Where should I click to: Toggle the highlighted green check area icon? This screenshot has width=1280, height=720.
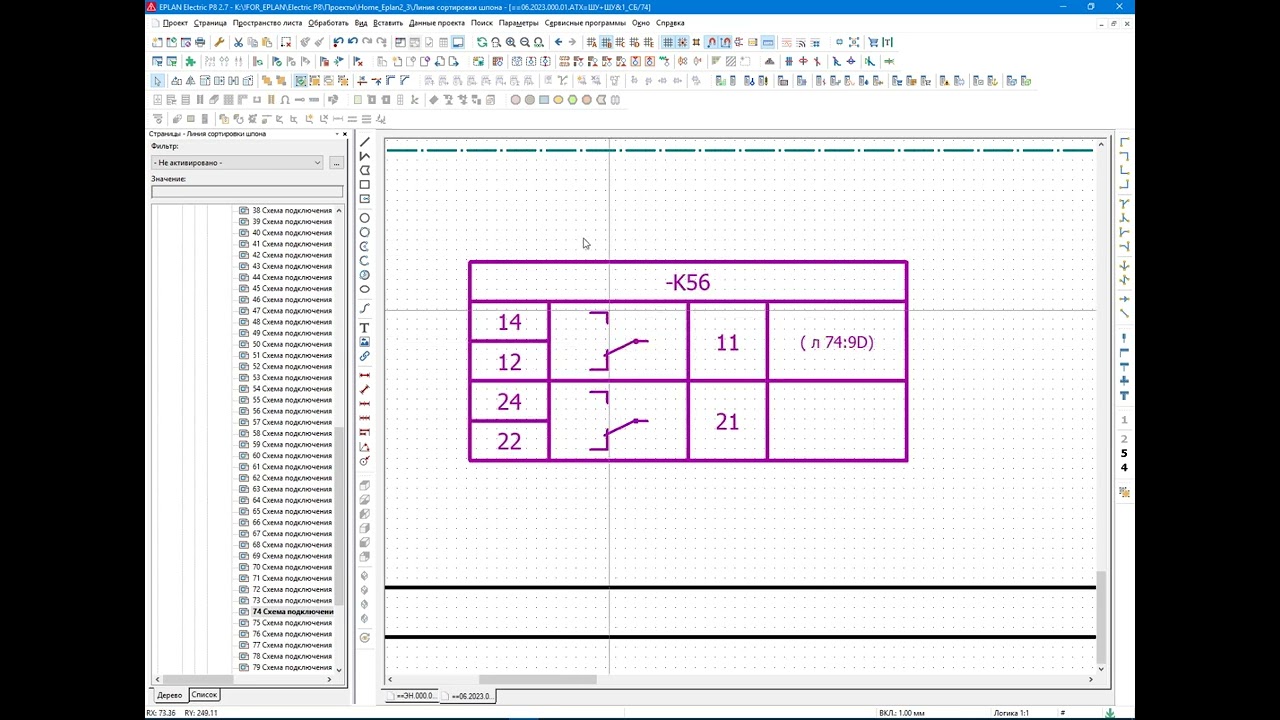pos(299,80)
